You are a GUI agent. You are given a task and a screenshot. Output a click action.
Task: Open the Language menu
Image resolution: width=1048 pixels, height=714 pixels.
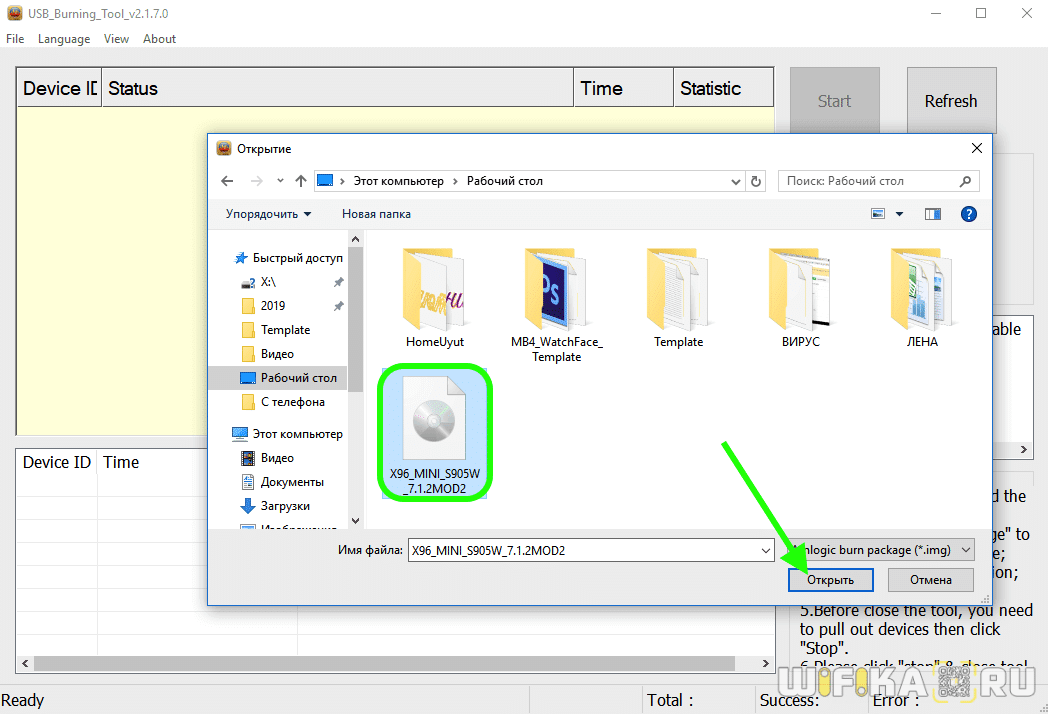[64, 39]
